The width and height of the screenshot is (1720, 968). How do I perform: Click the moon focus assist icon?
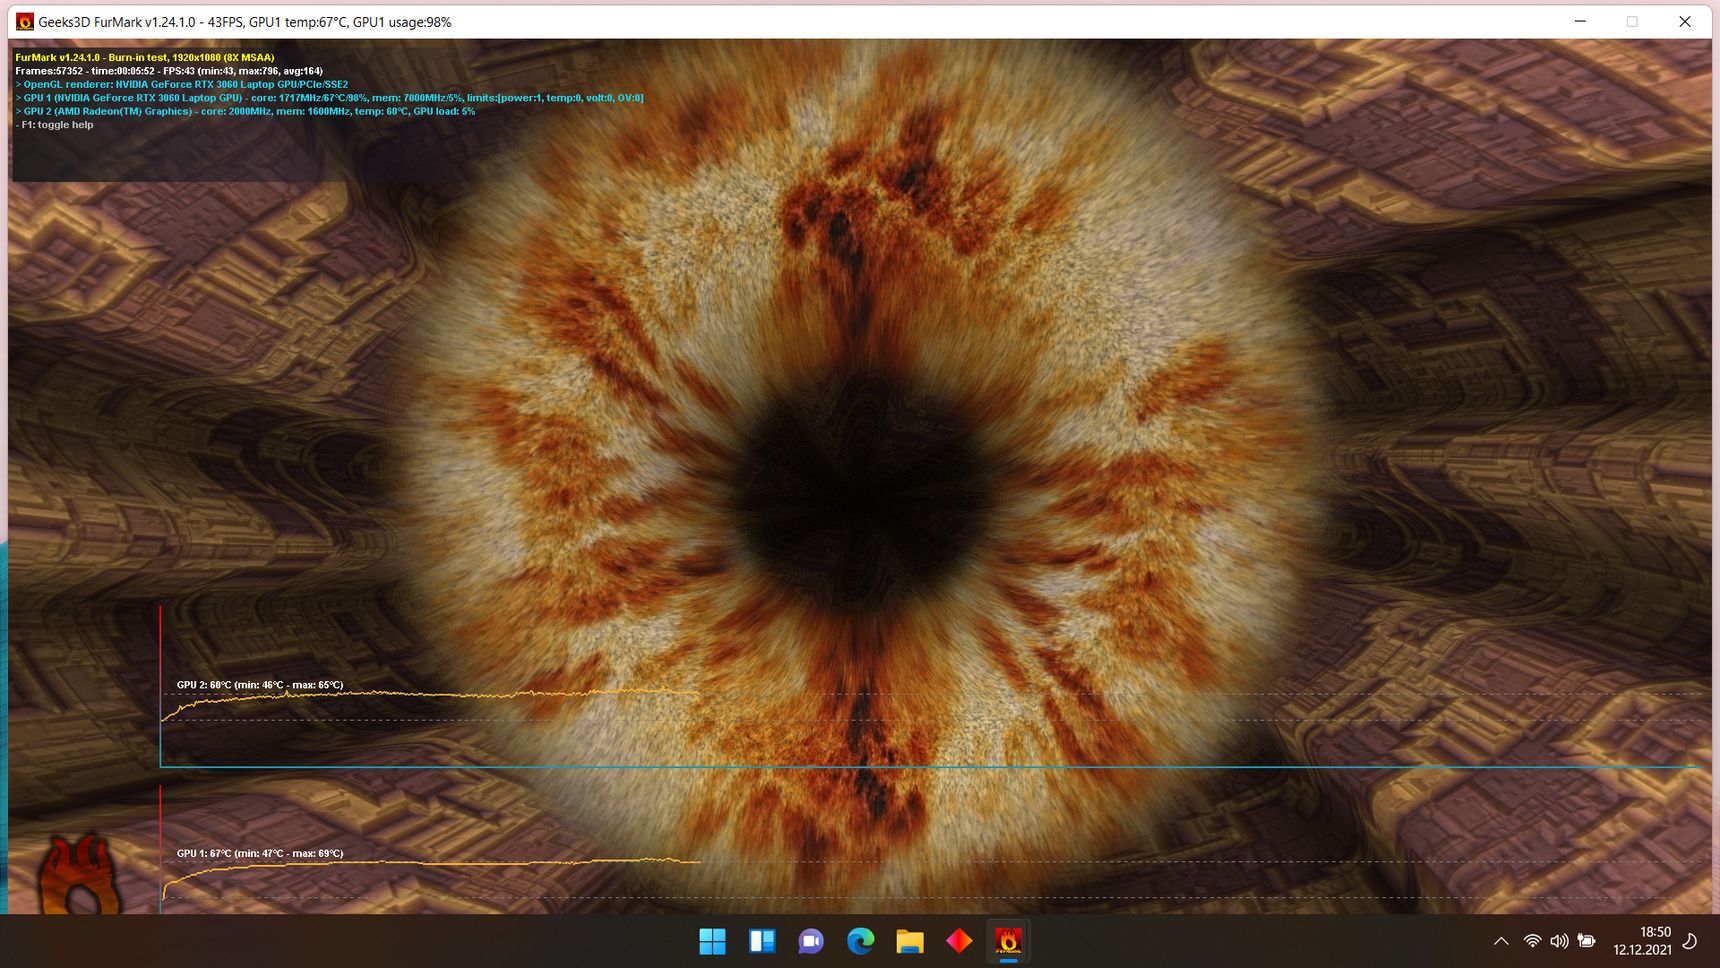1690,941
